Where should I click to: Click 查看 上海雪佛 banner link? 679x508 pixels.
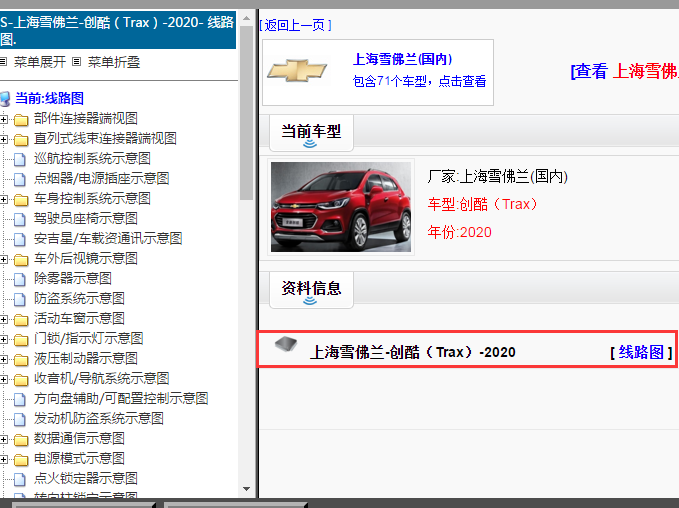(x=624, y=71)
